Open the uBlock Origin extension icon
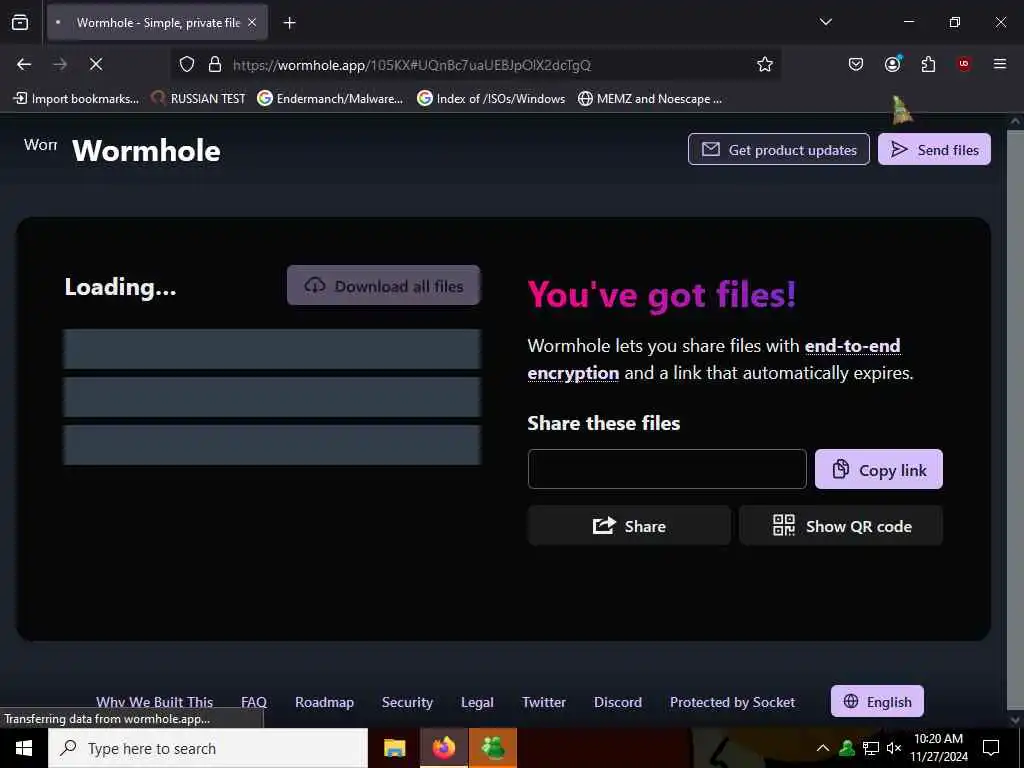 click(x=963, y=64)
